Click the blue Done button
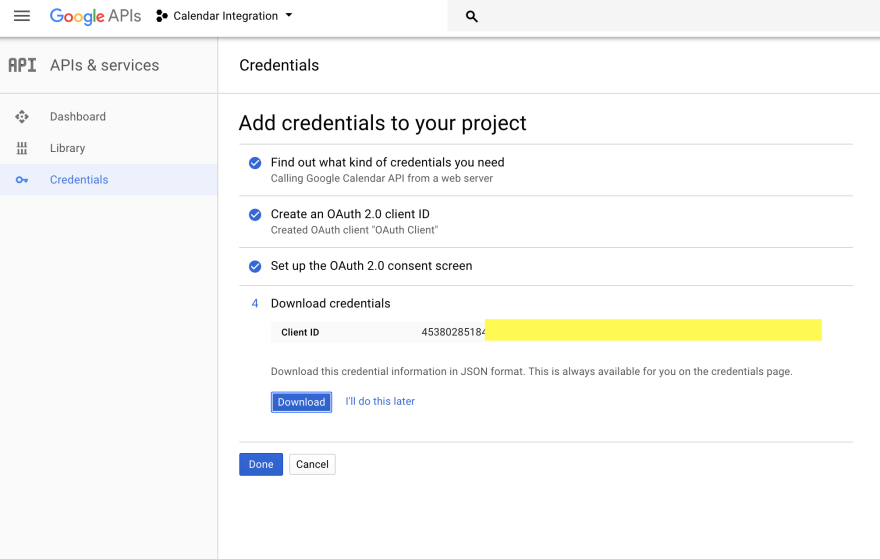The image size is (880, 559). tap(261, 464)
